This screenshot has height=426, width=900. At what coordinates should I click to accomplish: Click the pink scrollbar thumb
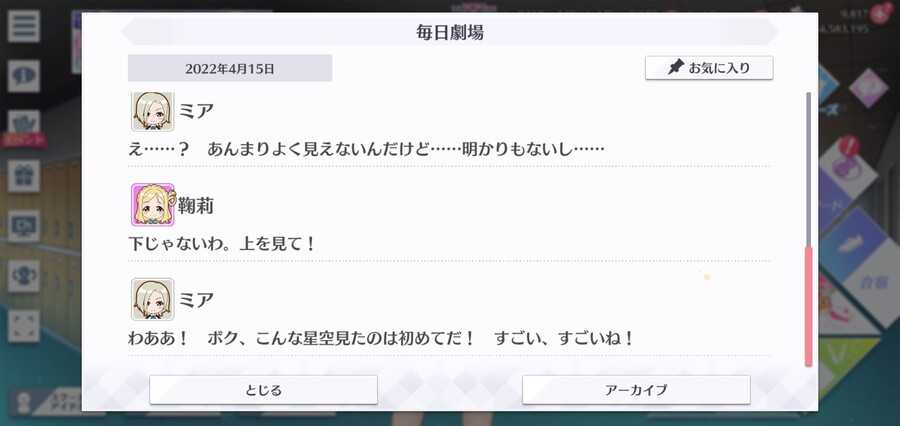tap(808, 306)
